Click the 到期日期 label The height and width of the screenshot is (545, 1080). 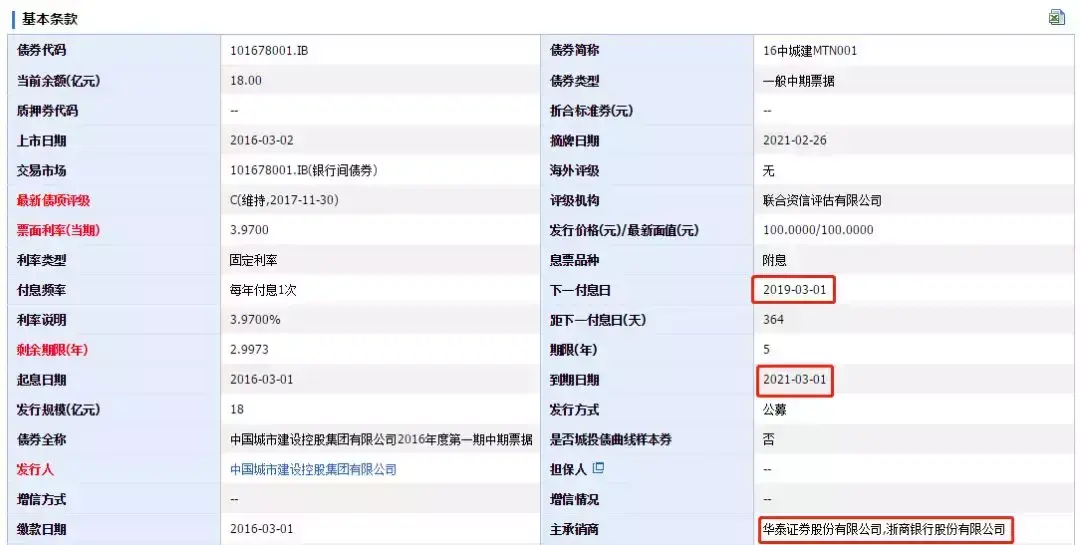[x=574, y=380]
